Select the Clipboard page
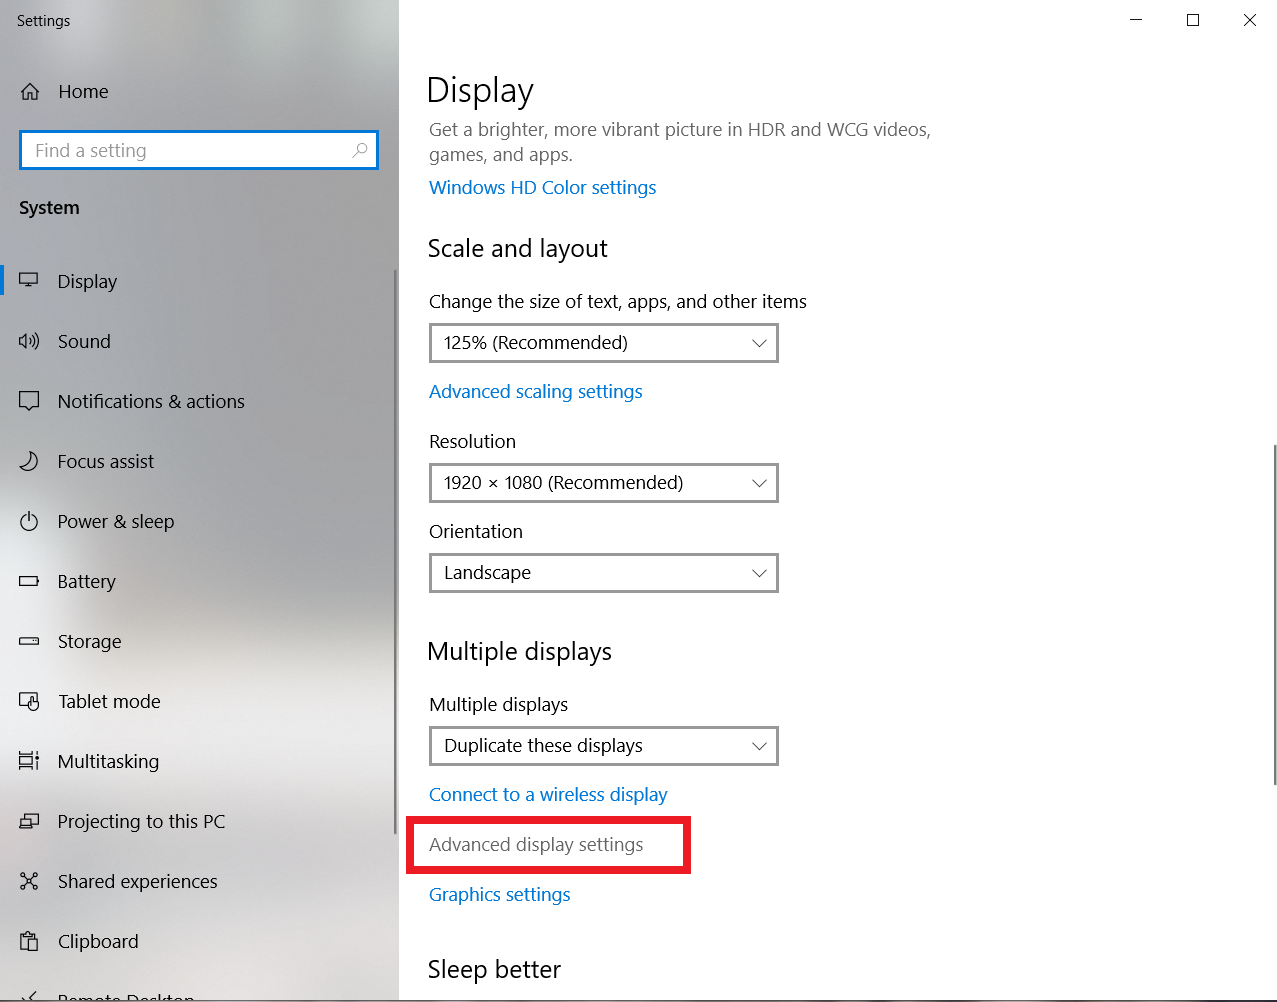 coord(198,941)
